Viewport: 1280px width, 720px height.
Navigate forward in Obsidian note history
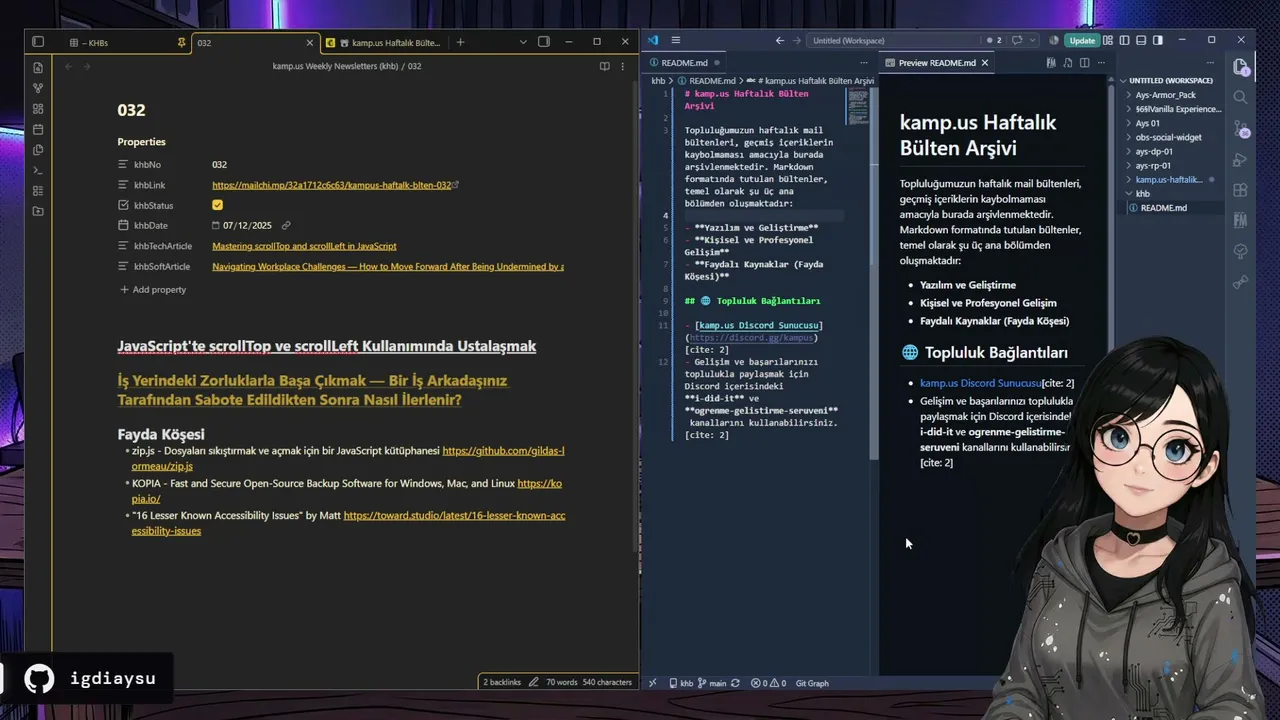click(87, 66)
